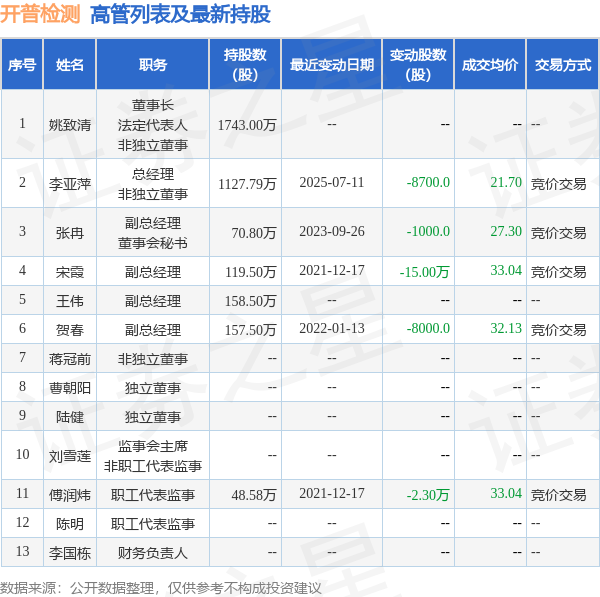Click the holding value 1127.79万
Screen dimensions: 600x597
pyautogui.click(x=247, y=184)
